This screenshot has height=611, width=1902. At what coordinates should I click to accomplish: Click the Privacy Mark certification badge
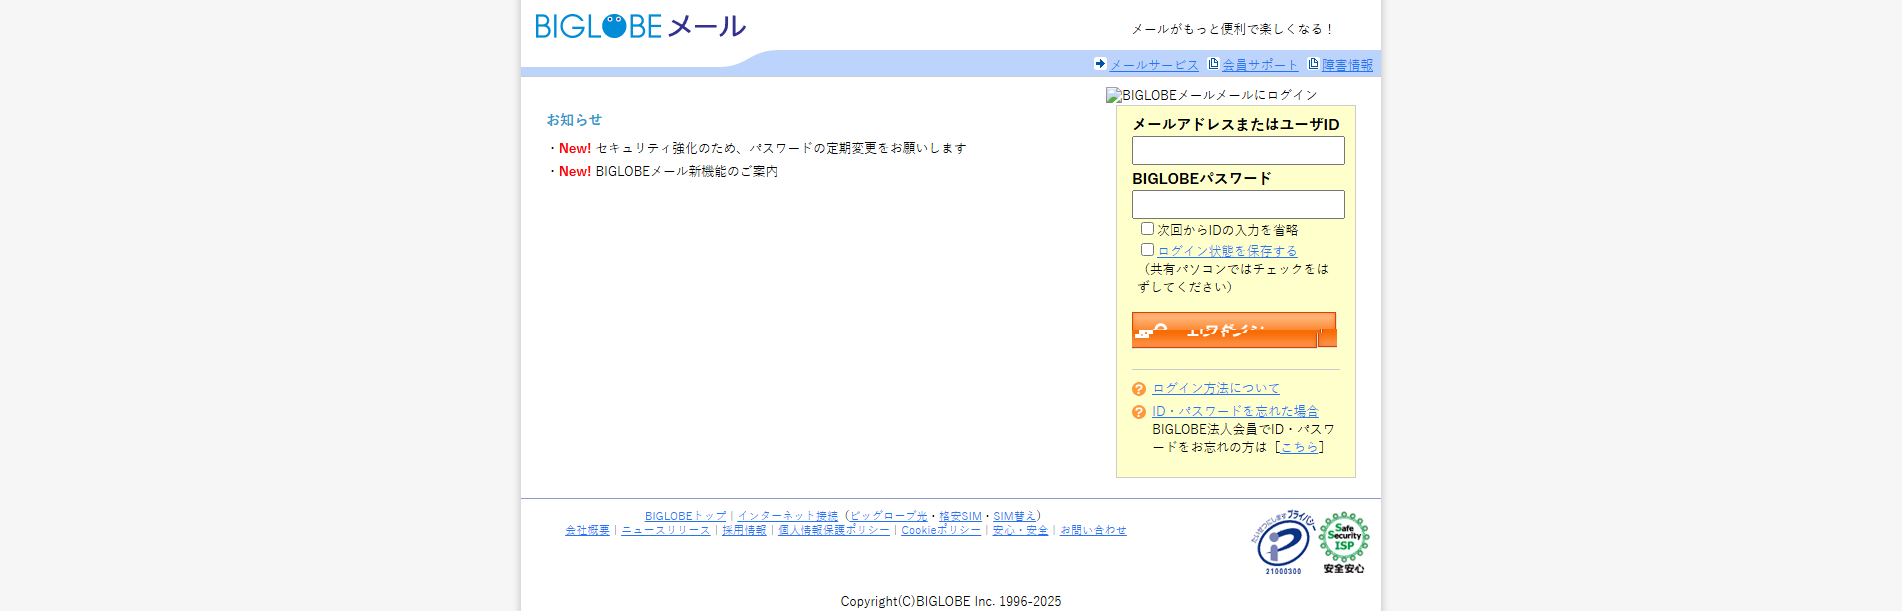point(1283,543)
